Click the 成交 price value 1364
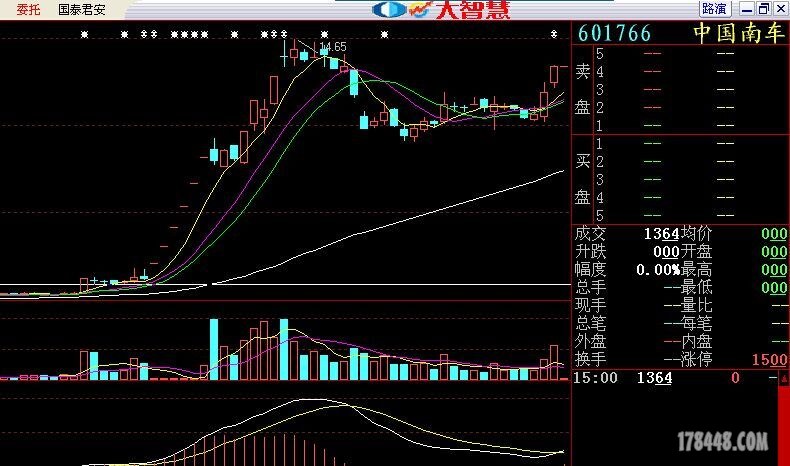 662,233
